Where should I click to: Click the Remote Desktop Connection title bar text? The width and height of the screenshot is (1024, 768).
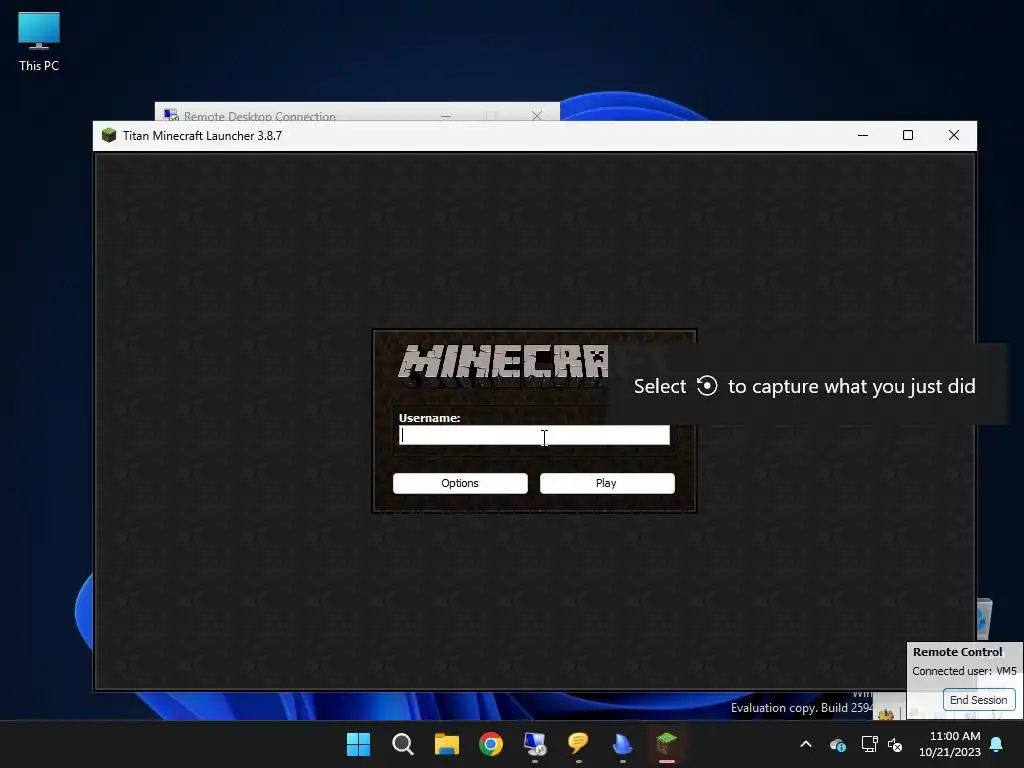click(x=259, y=116)
